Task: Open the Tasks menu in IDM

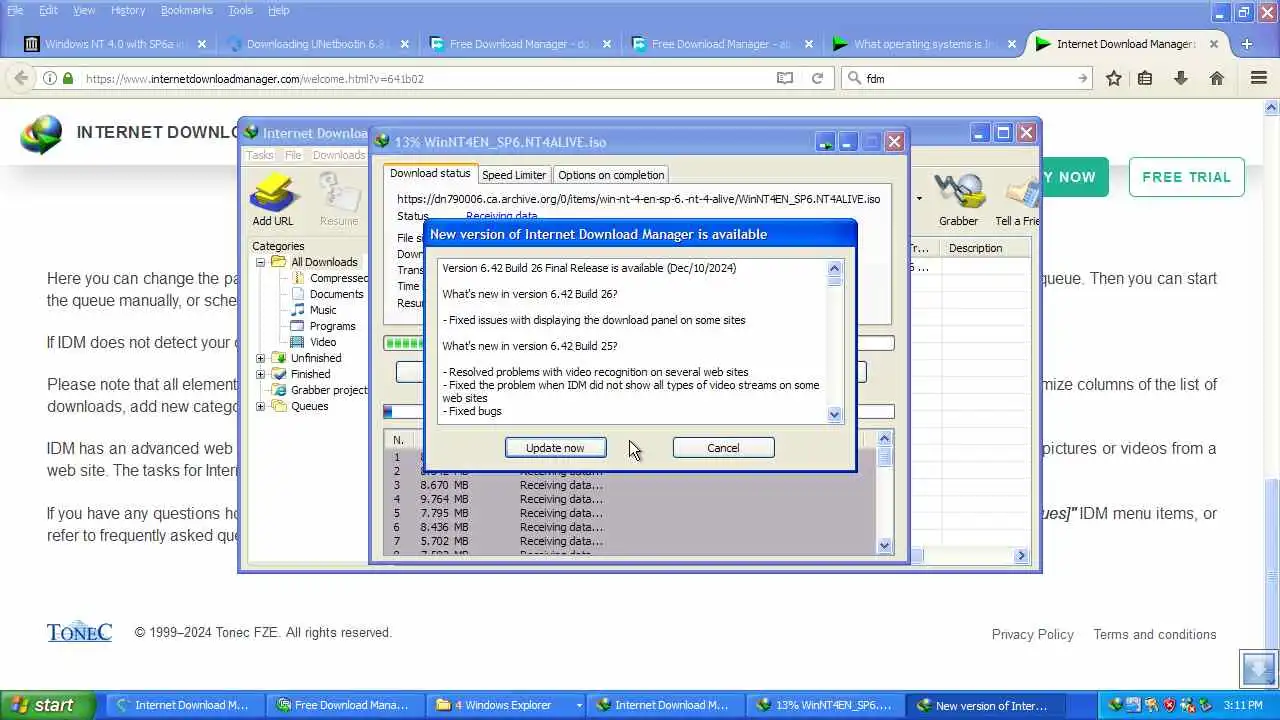Action: click(x=260, y=155)
